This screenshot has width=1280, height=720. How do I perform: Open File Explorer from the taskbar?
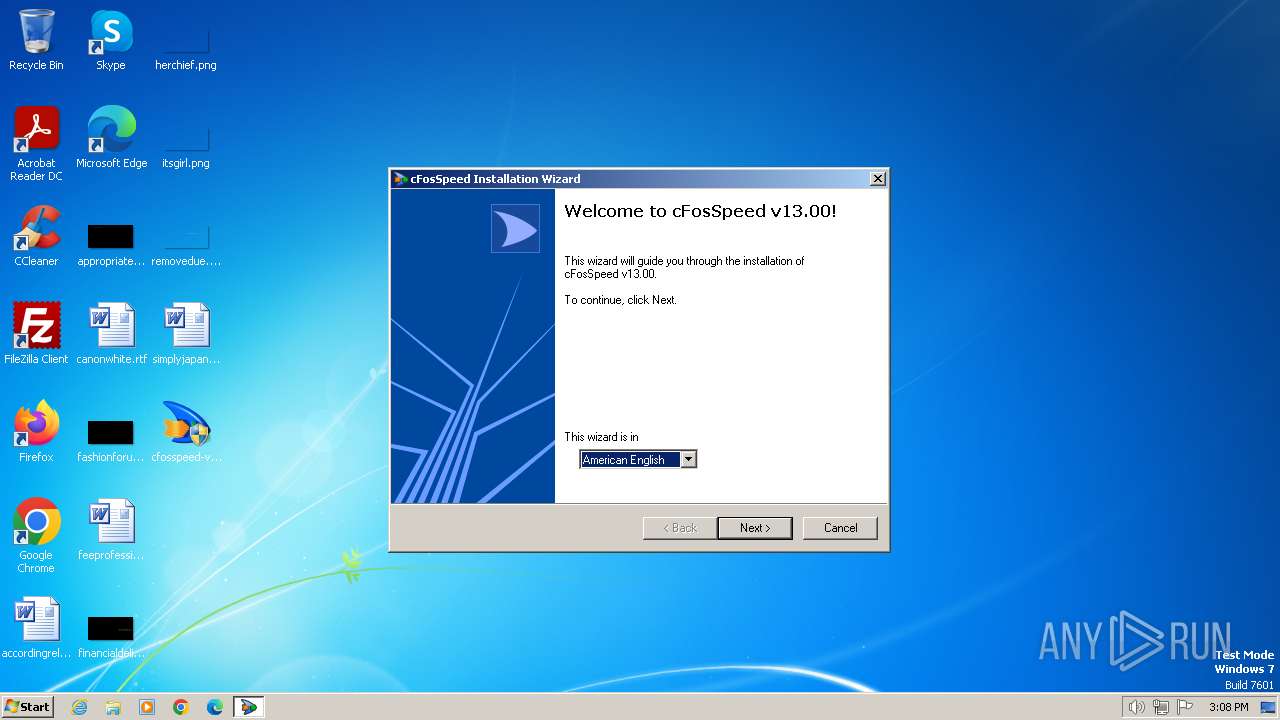coord(113,707)
